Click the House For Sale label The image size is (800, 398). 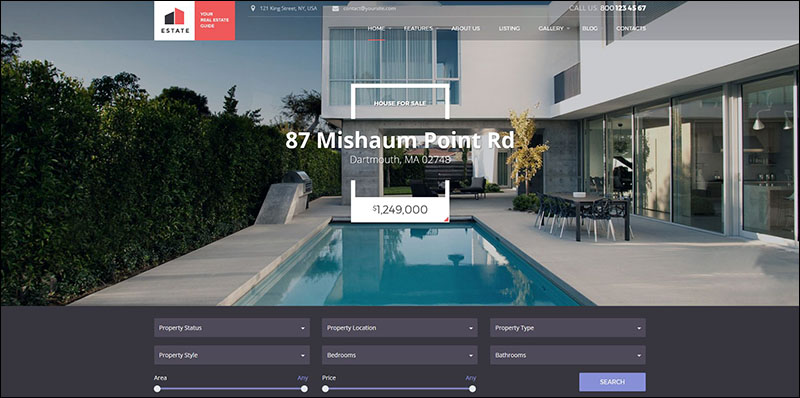point(400,103)
